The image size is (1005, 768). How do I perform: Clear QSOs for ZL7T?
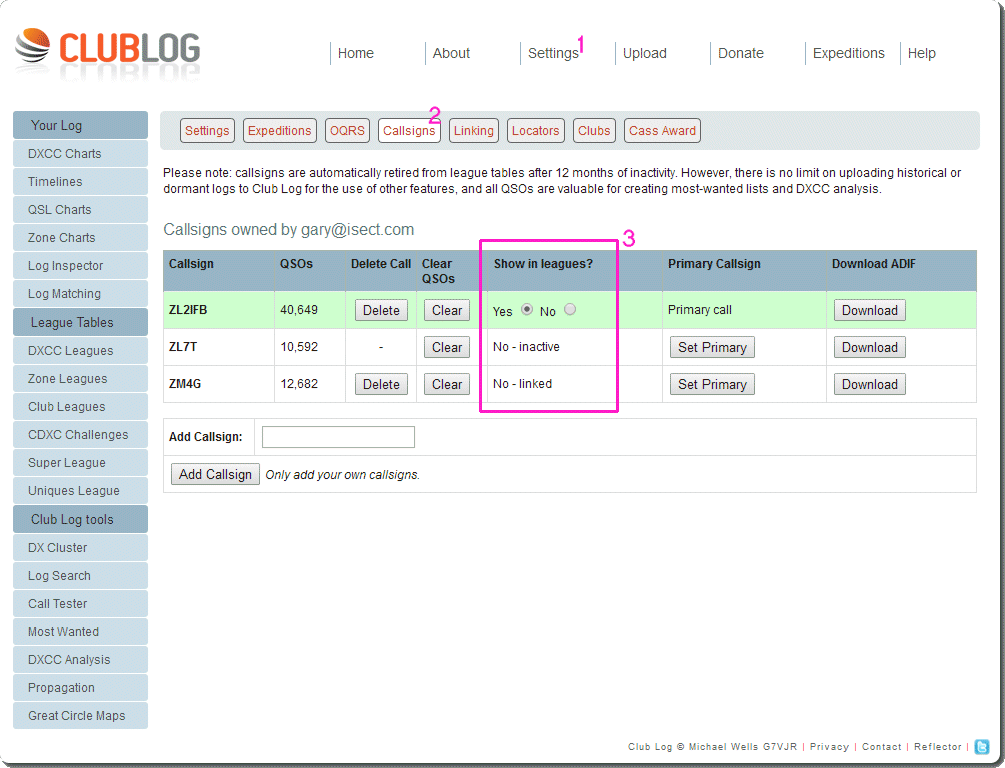click(x=447, y=348)
